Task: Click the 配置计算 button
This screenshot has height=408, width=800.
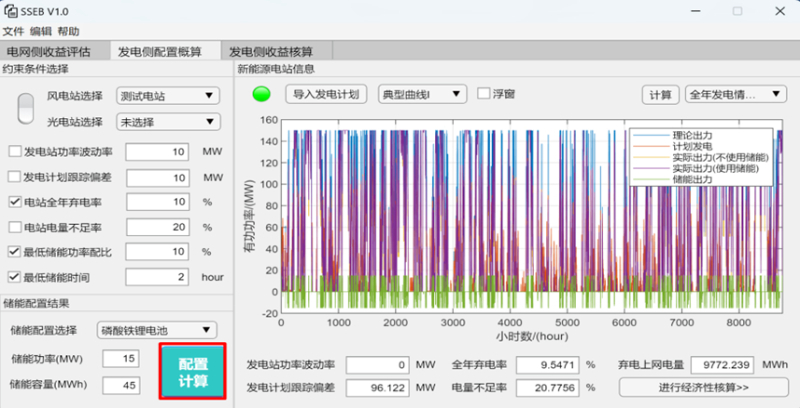Action: click(192, 372)
